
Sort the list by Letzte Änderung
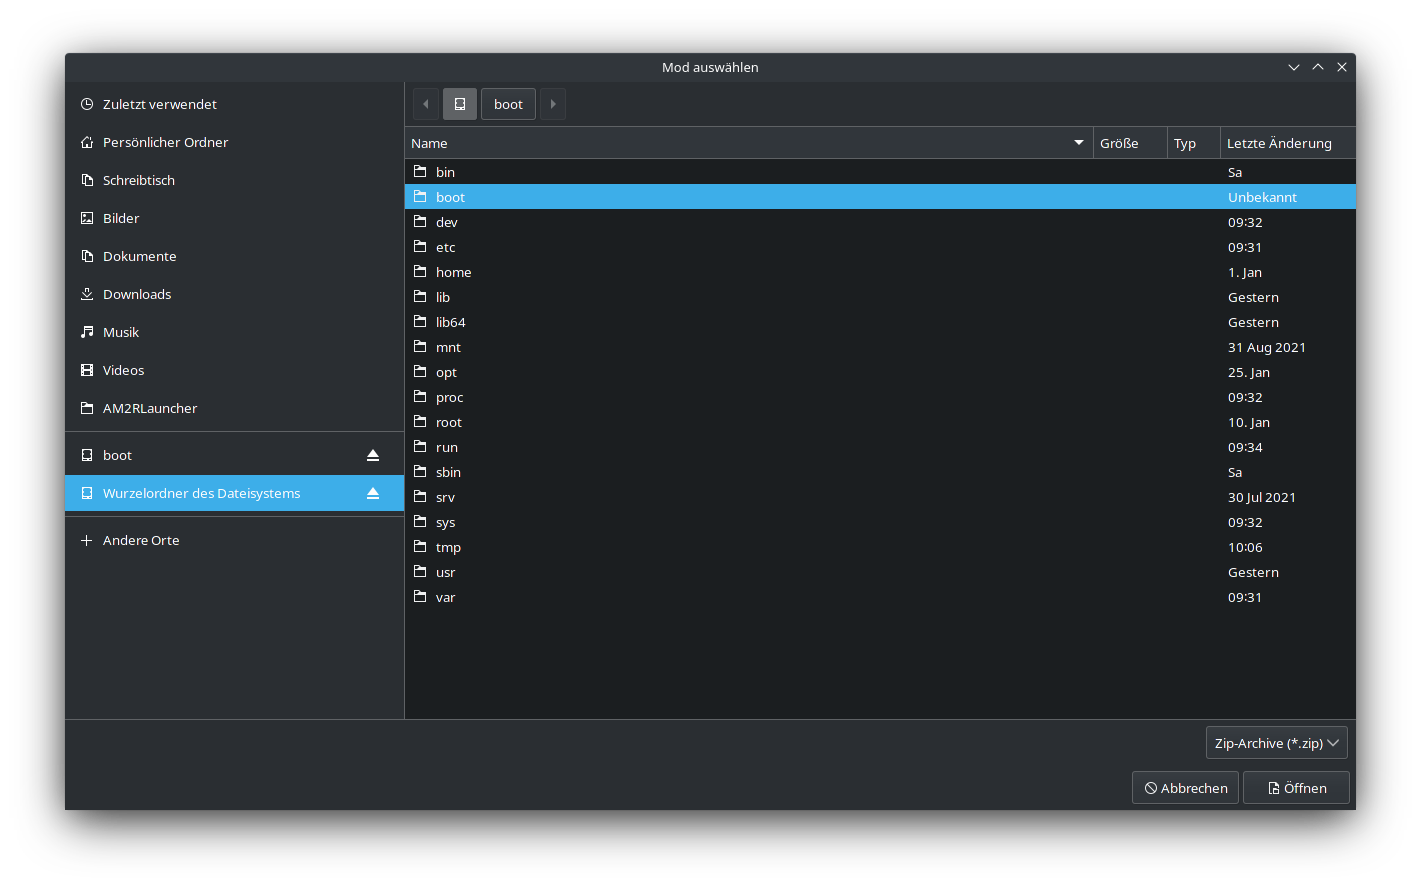tap(1280, 143)
